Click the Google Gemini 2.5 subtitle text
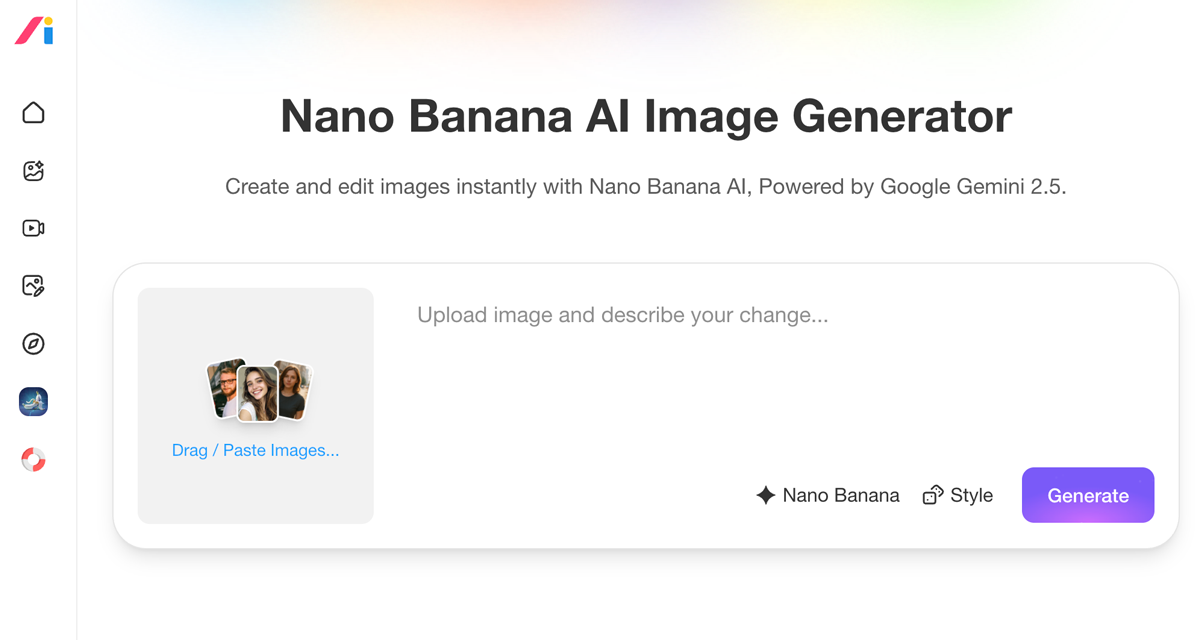The height and width of the screenshot is (640, 1200). [x=645, y=187]
